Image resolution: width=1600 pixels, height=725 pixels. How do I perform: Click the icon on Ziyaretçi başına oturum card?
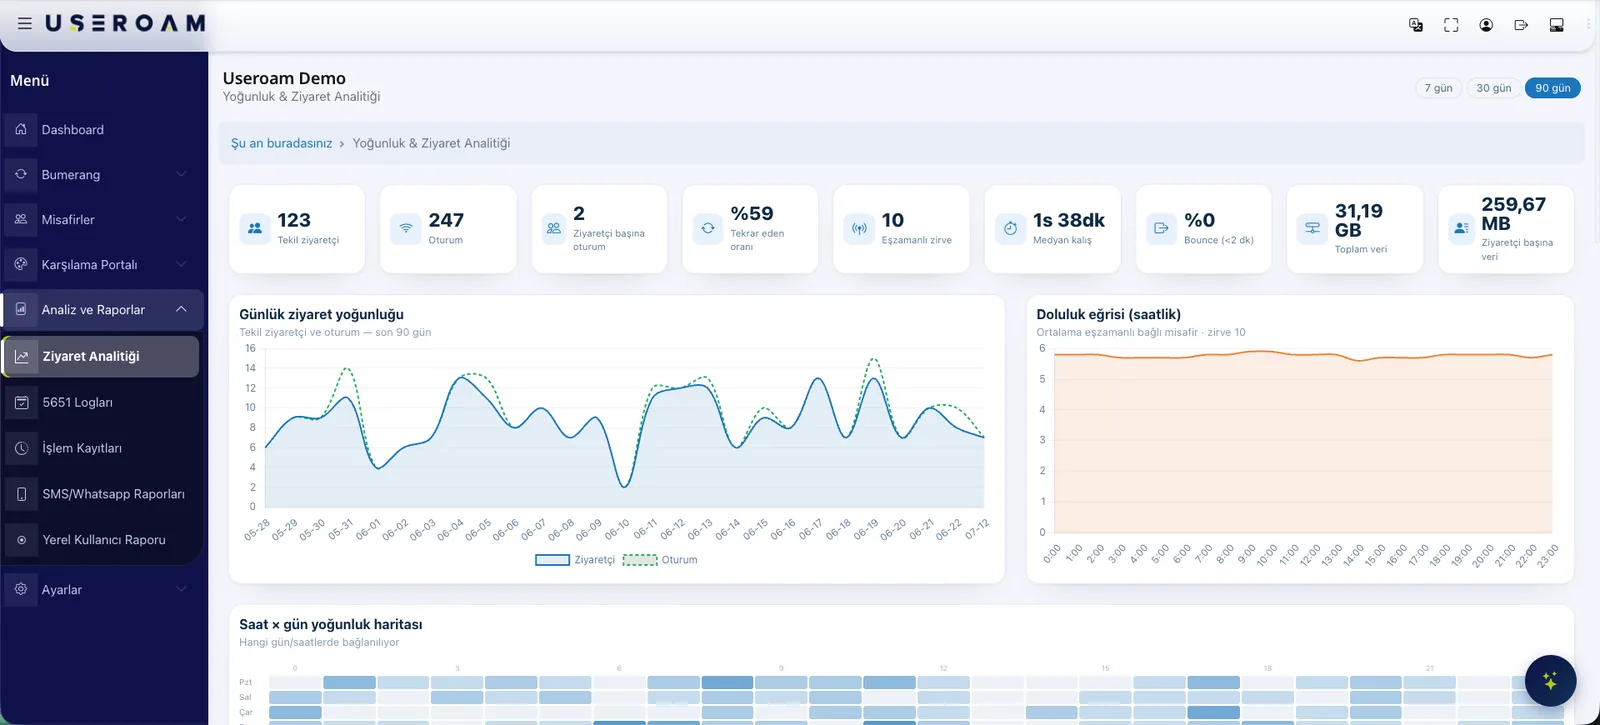pyautogui.click(x=554, y=228)
